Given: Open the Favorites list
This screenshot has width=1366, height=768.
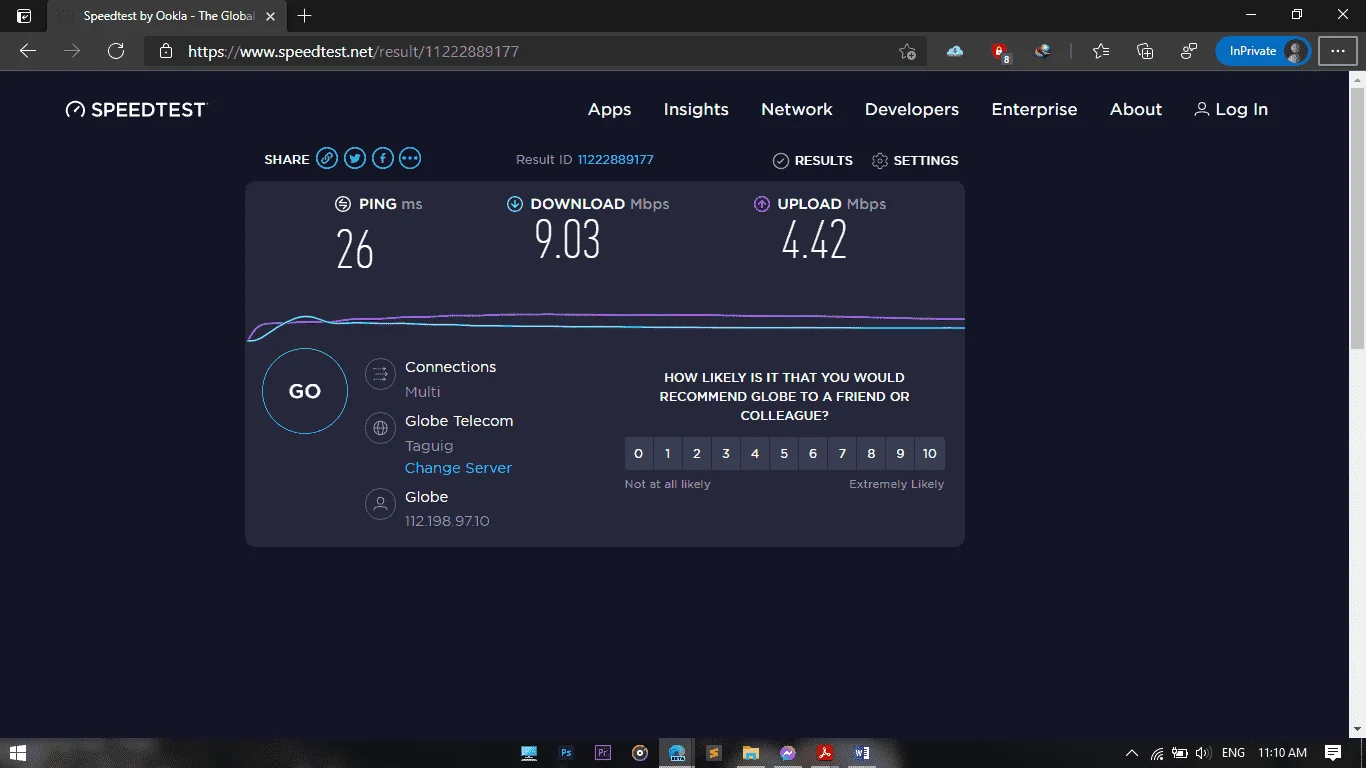Looking at the screenshot, I should click(1101, 51).
